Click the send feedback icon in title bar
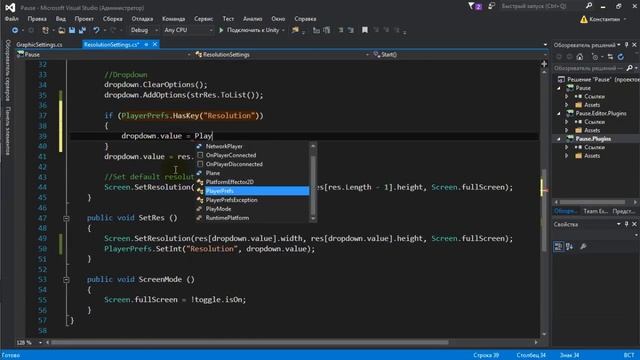Viewport: 640px width, 360px height. (x=491, y=6)
